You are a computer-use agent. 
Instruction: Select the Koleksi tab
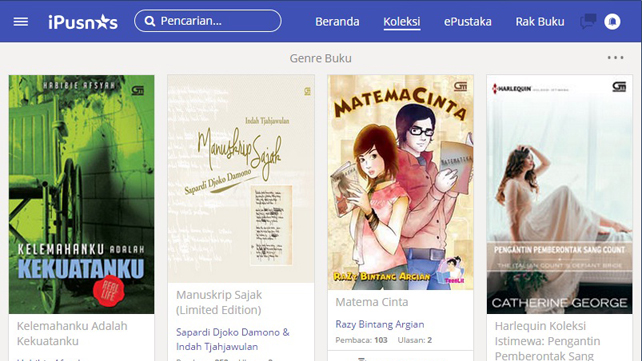[402, 22]
